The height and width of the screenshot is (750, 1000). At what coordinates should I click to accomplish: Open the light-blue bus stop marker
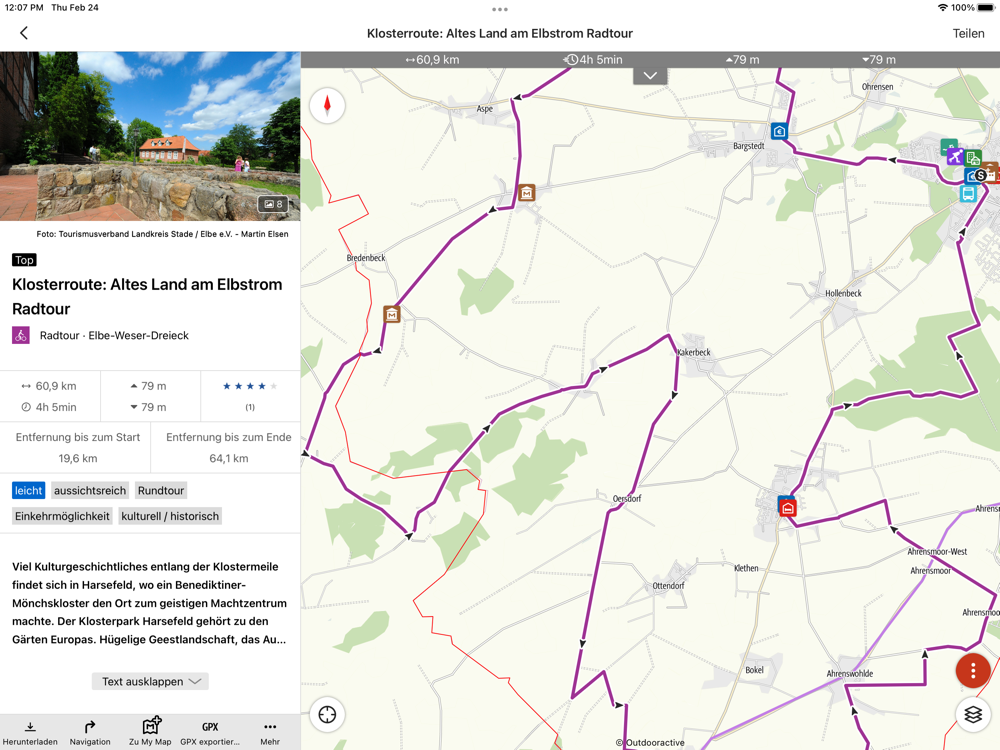coord(968,193)
